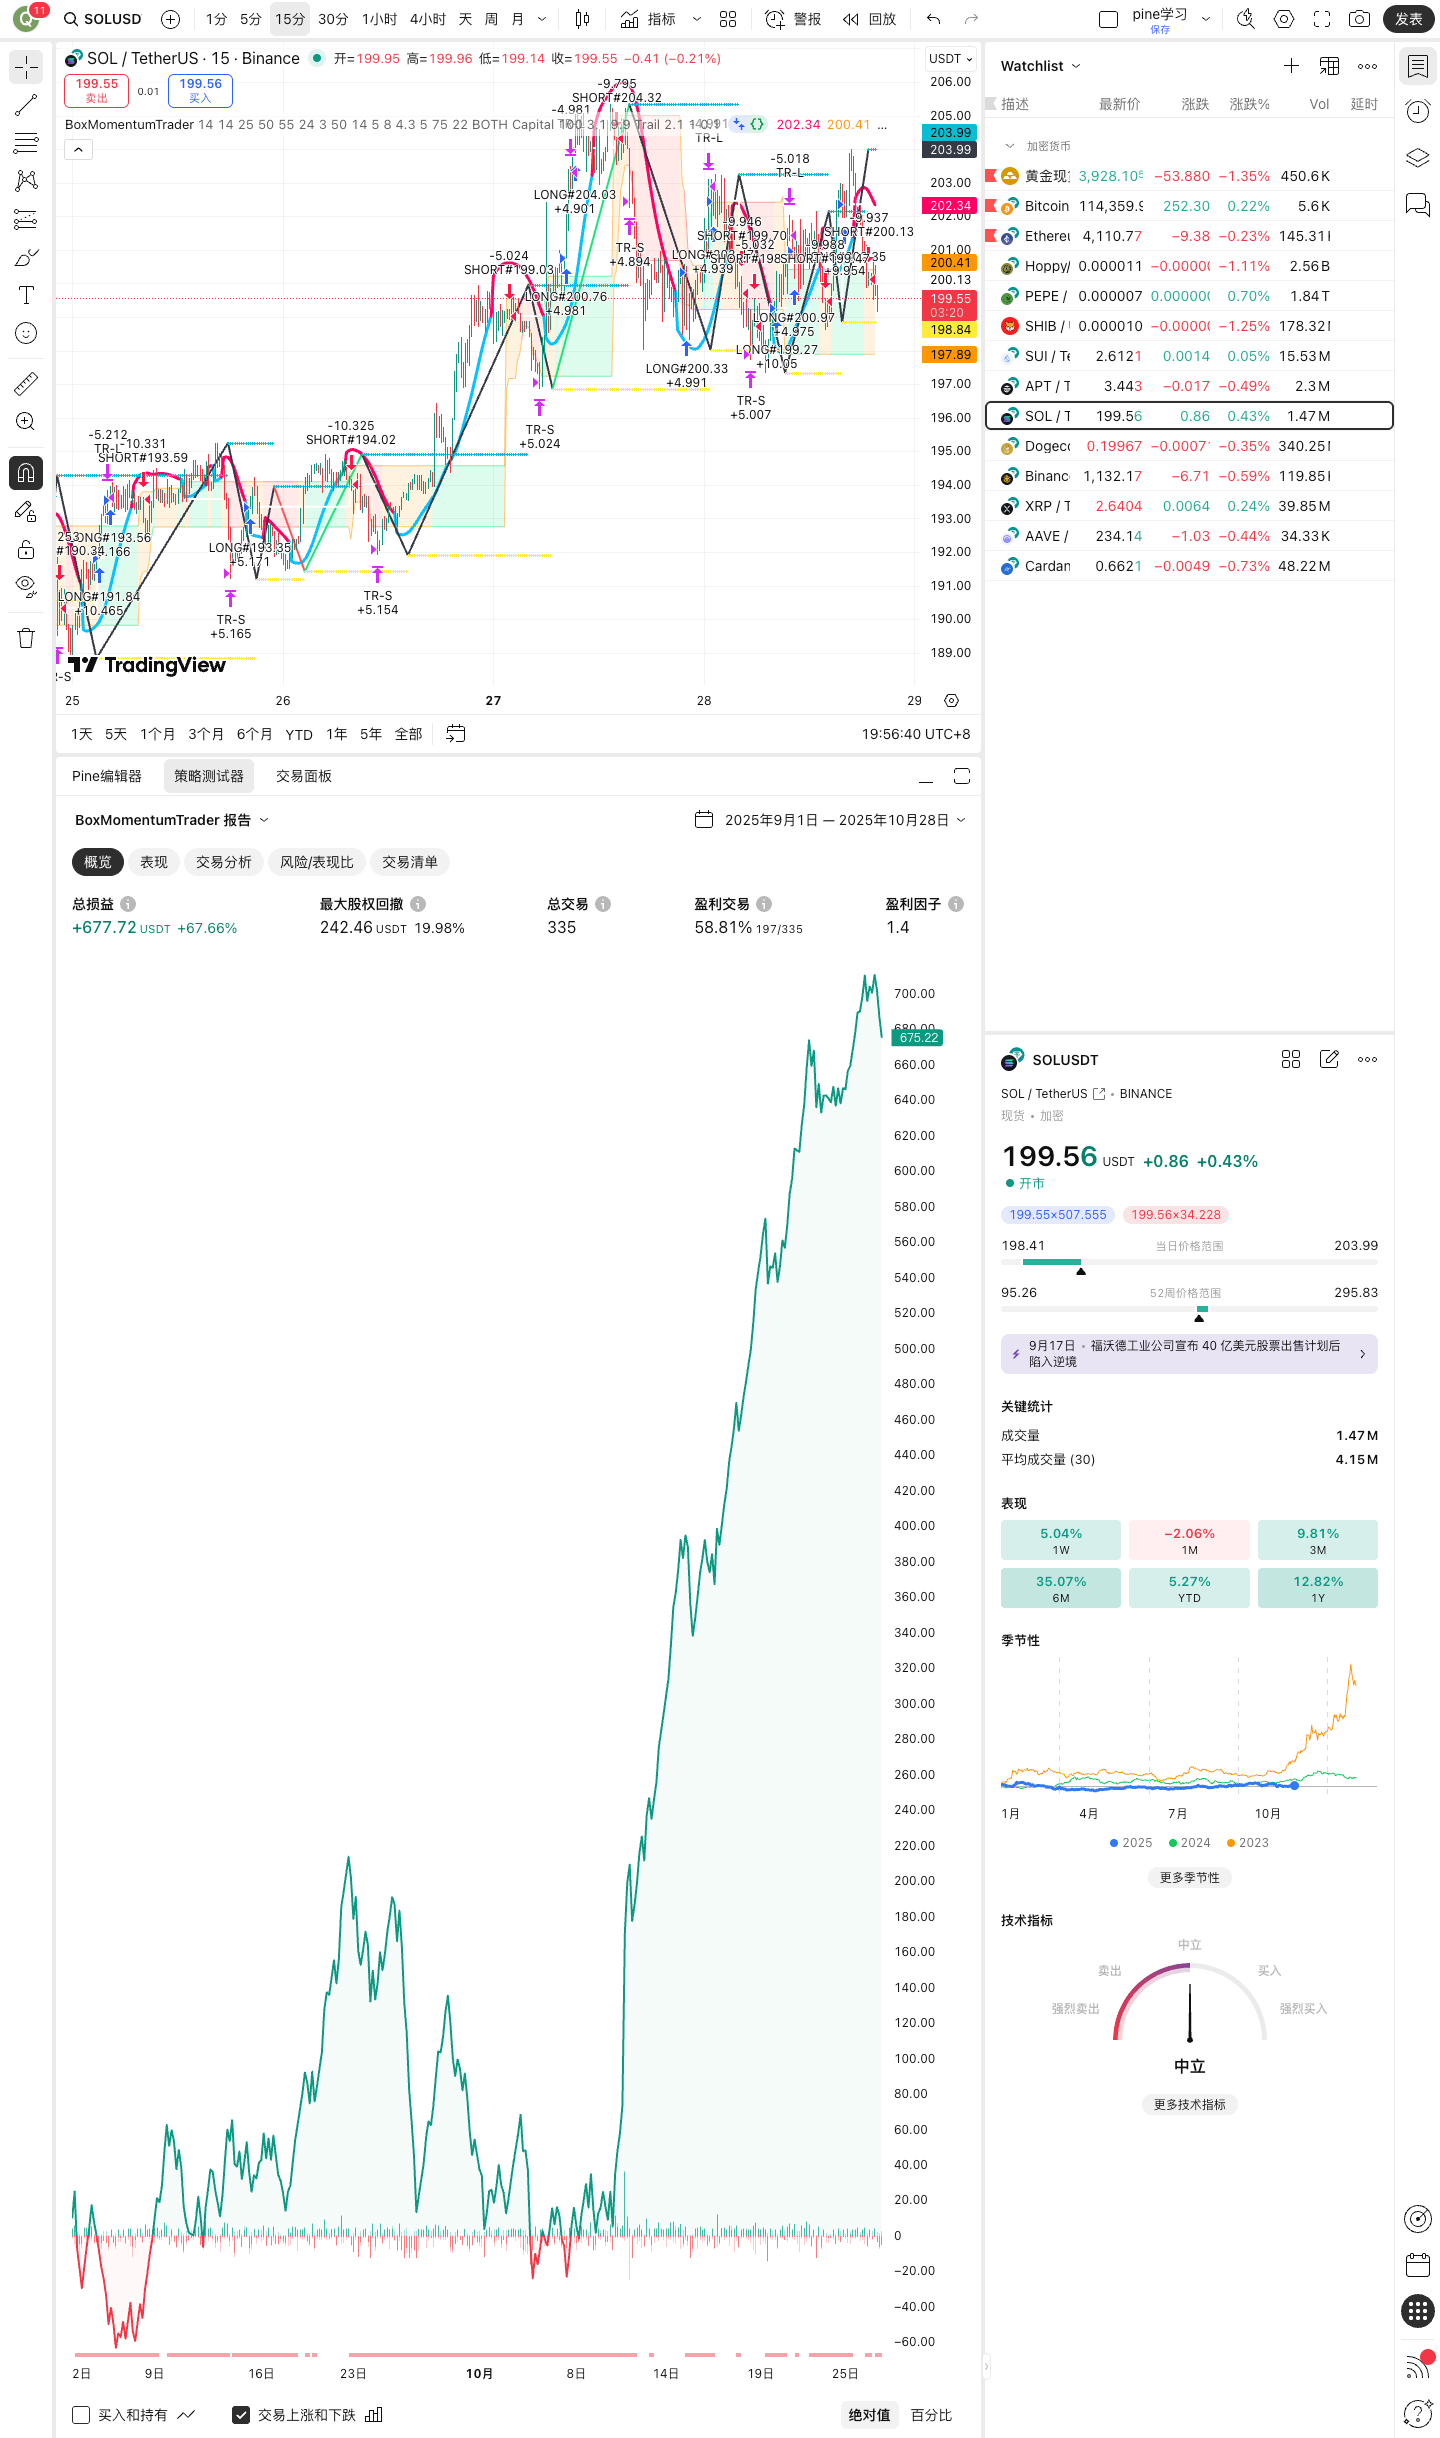Click the trash remove drawings icon

[26, 638]
